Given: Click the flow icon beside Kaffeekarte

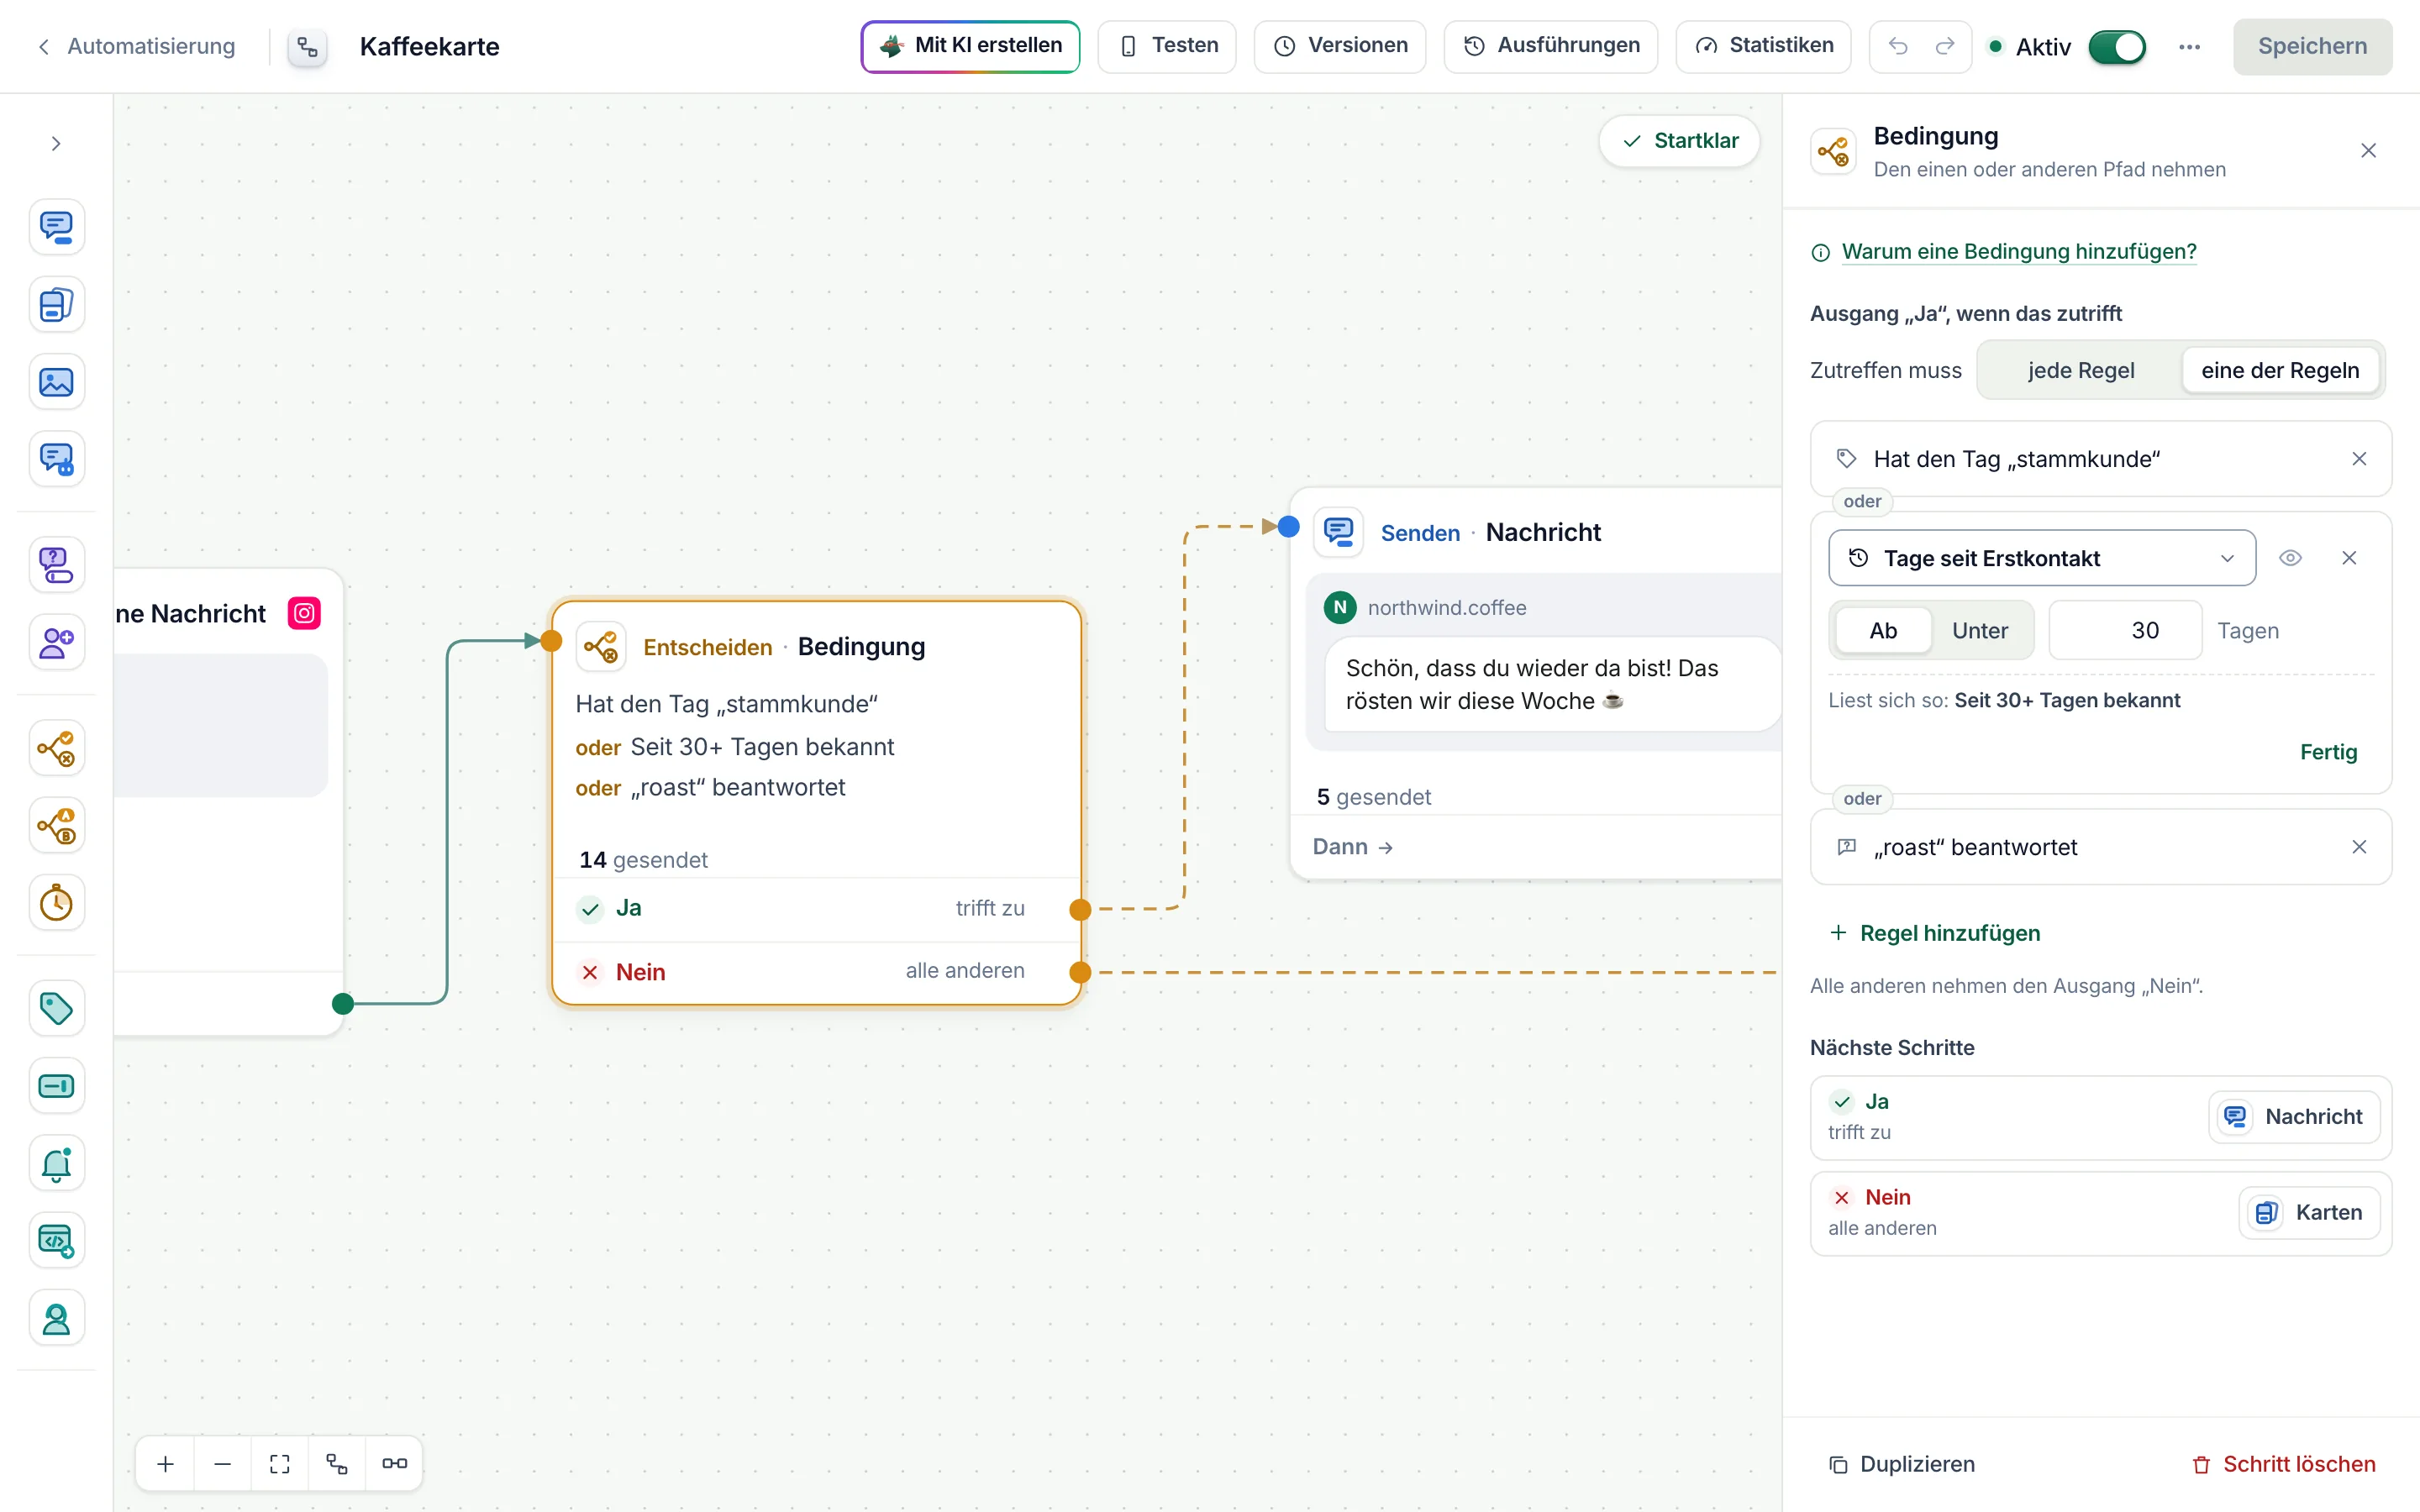Looking at the screenshot, I should [x=308, y=47].
